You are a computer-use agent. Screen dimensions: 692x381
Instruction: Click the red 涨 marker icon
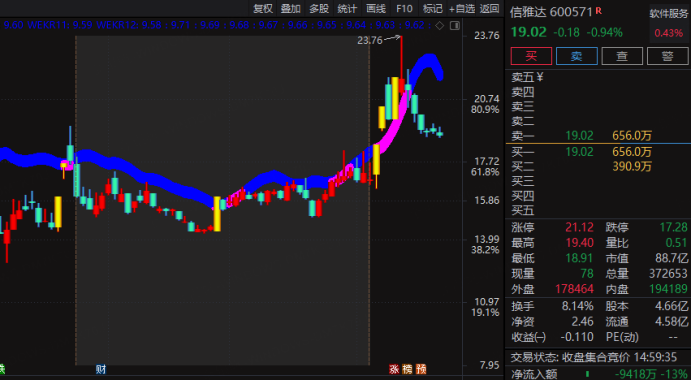(394, 369)
